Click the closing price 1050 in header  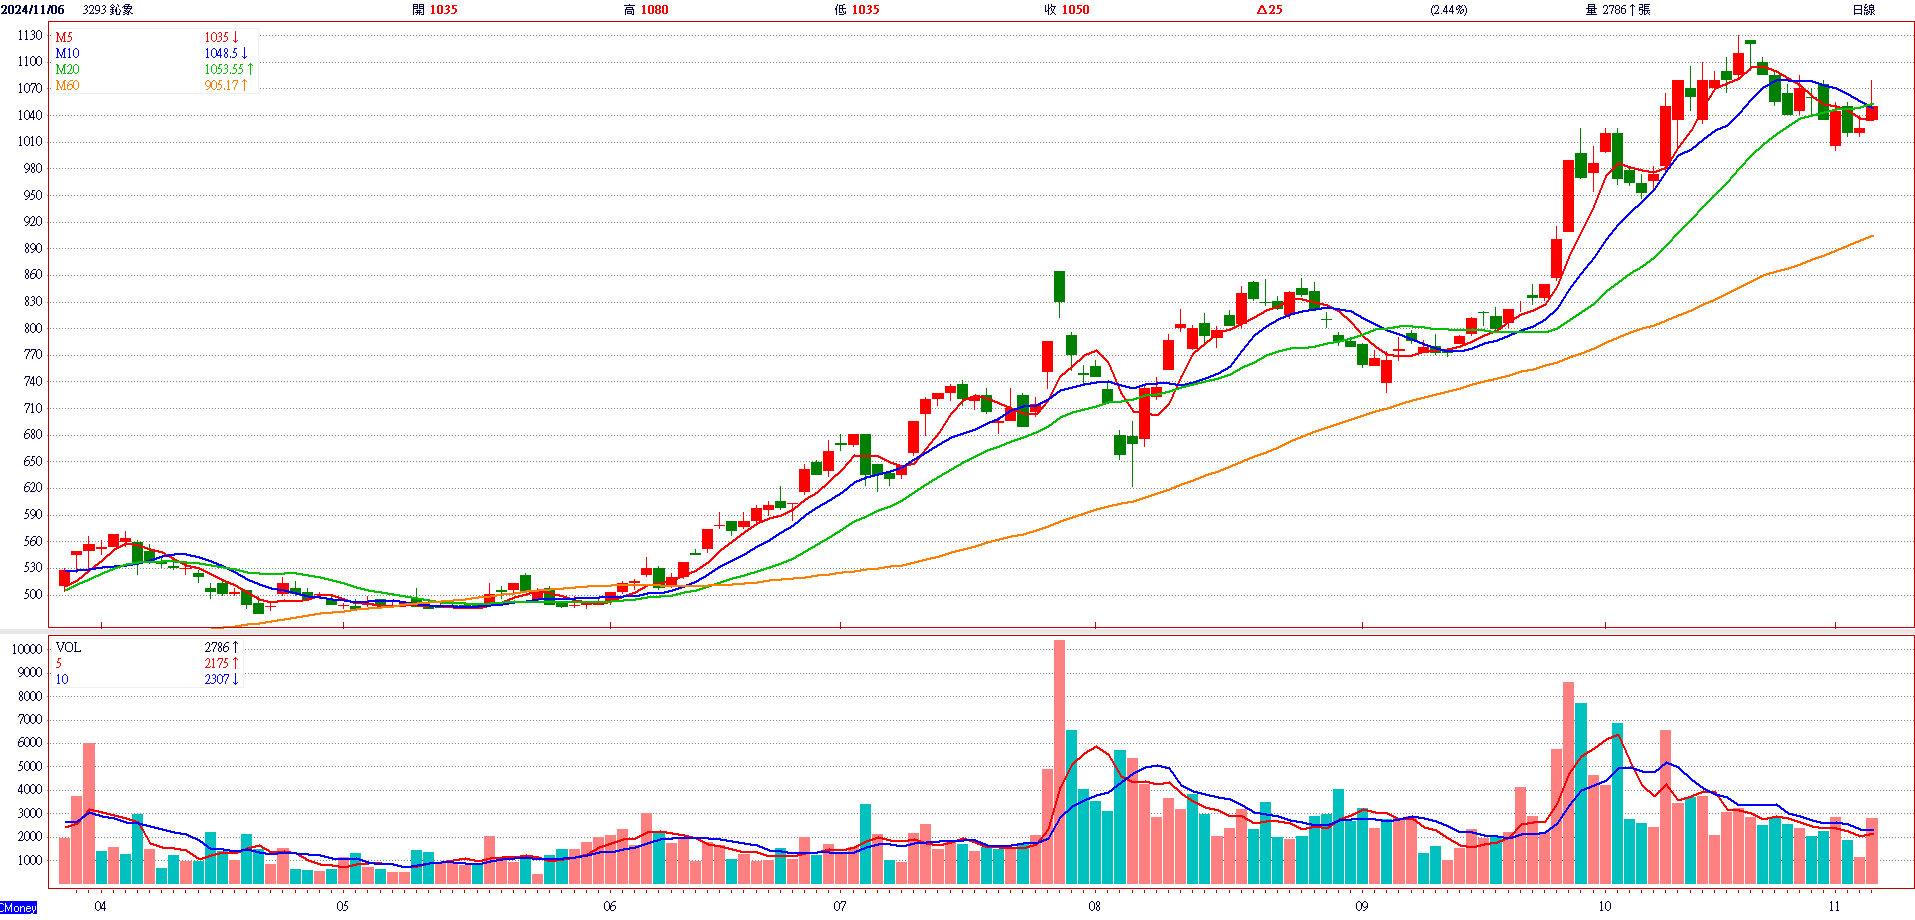(x=1075, y=9)
